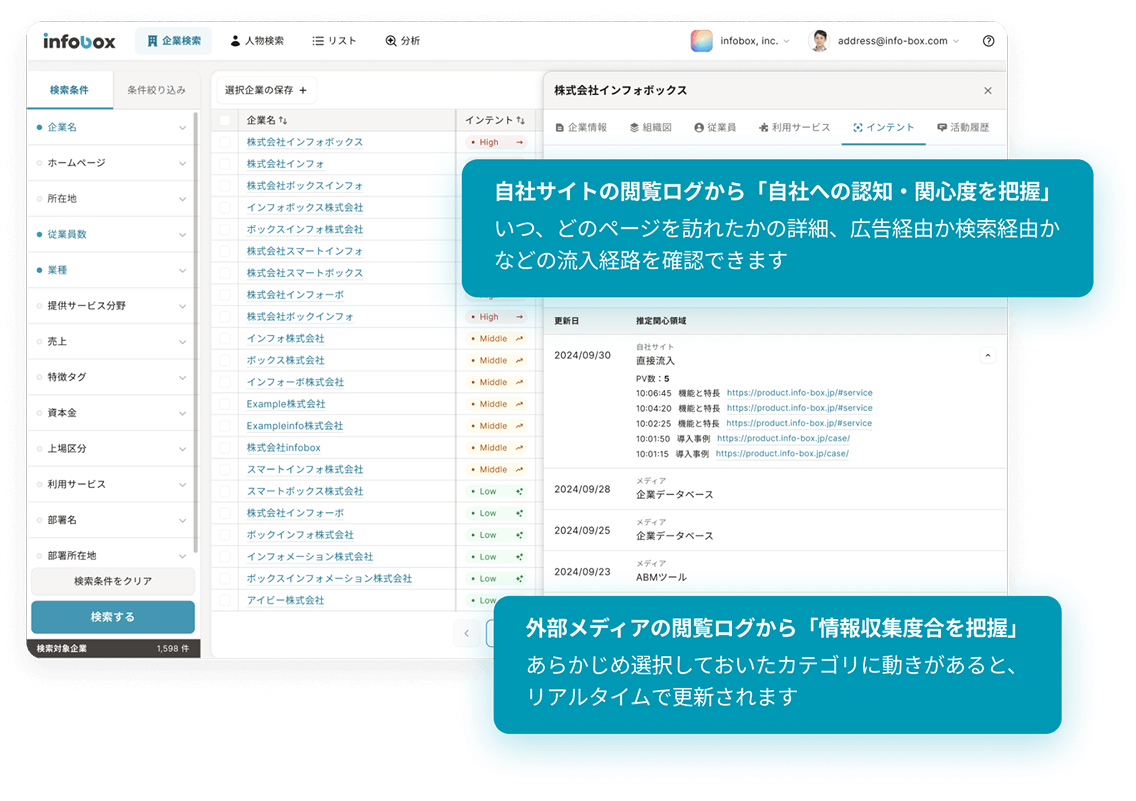Screen dimensions: 1136x801
Task: Click the infobox logo
Action: pyautogui.click(x=79, y=41)
